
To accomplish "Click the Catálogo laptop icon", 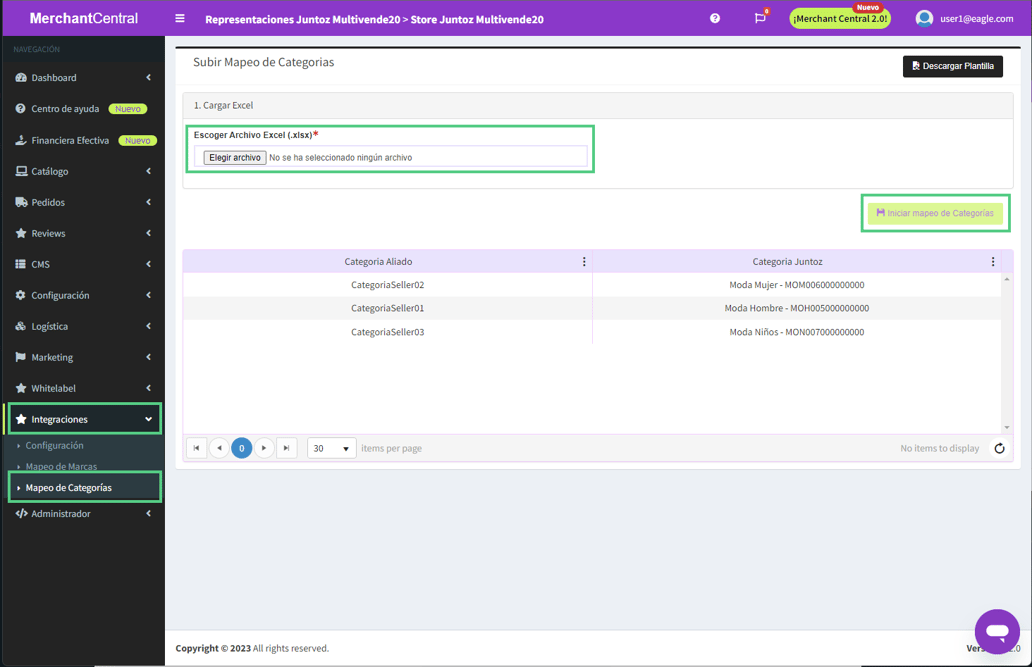I will (x=21, y=171).
